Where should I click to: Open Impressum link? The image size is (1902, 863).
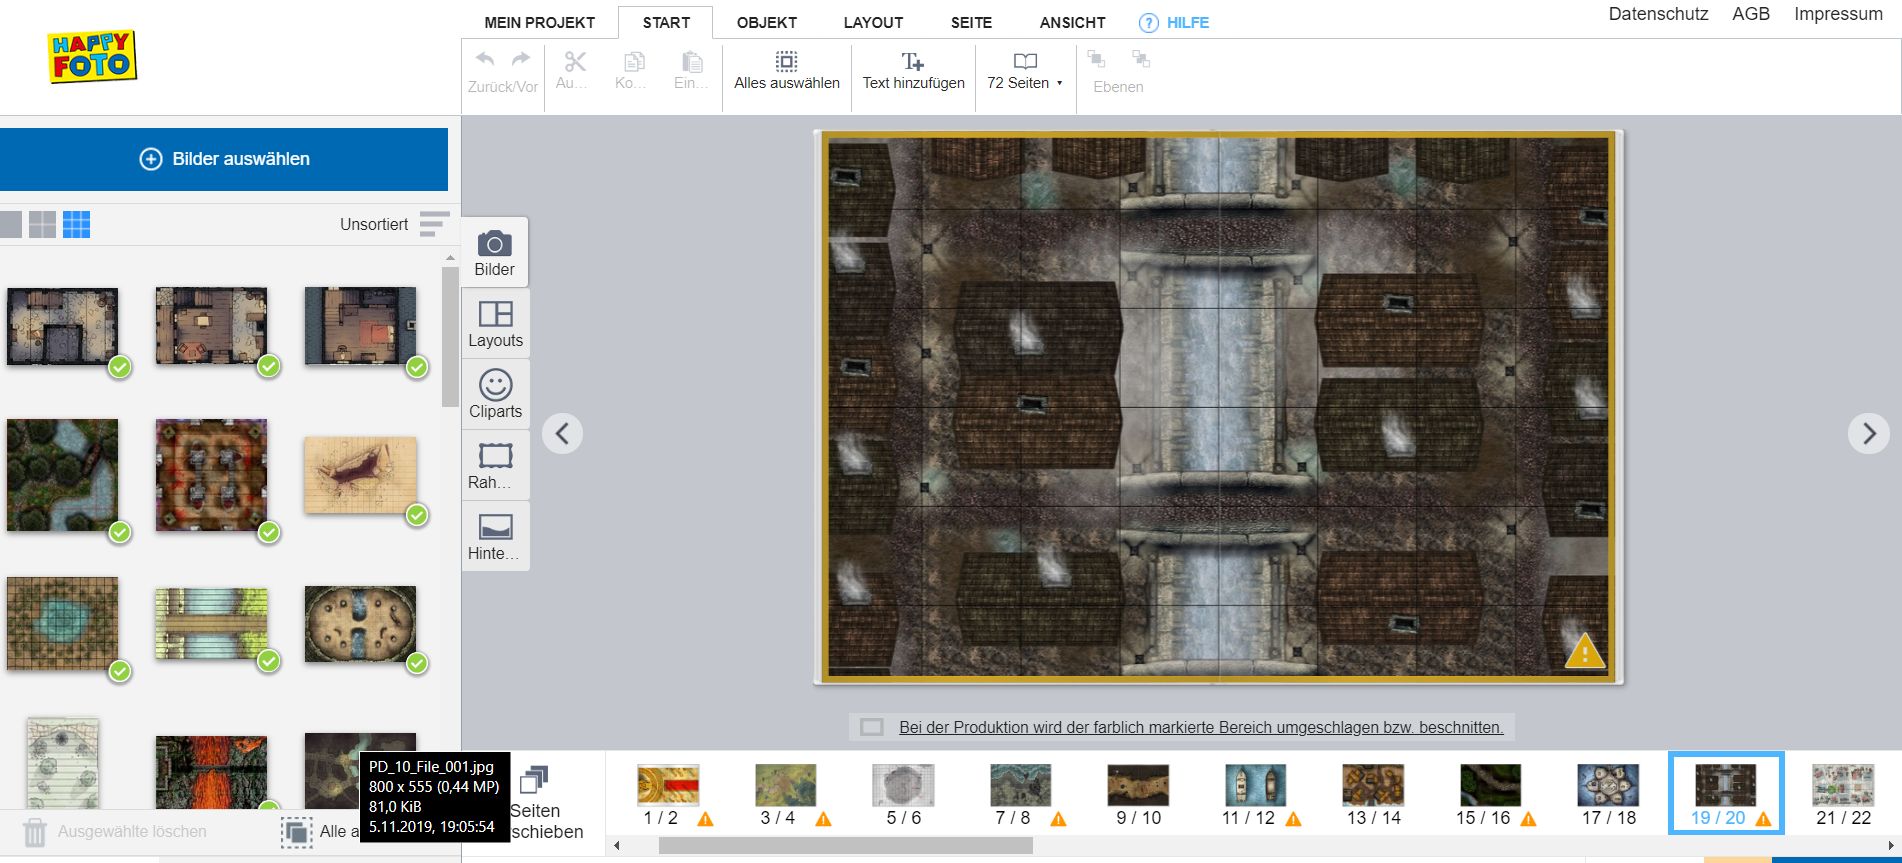(x=1838, y=14)
